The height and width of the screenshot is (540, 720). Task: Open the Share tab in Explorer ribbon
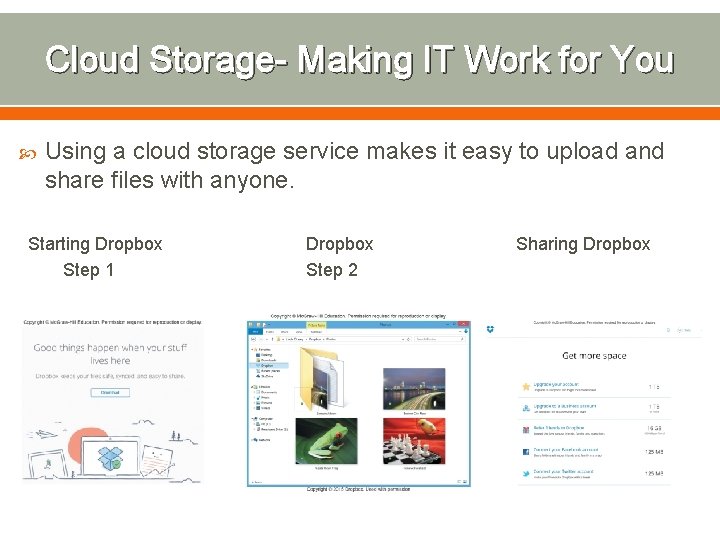tap(284, 332)
